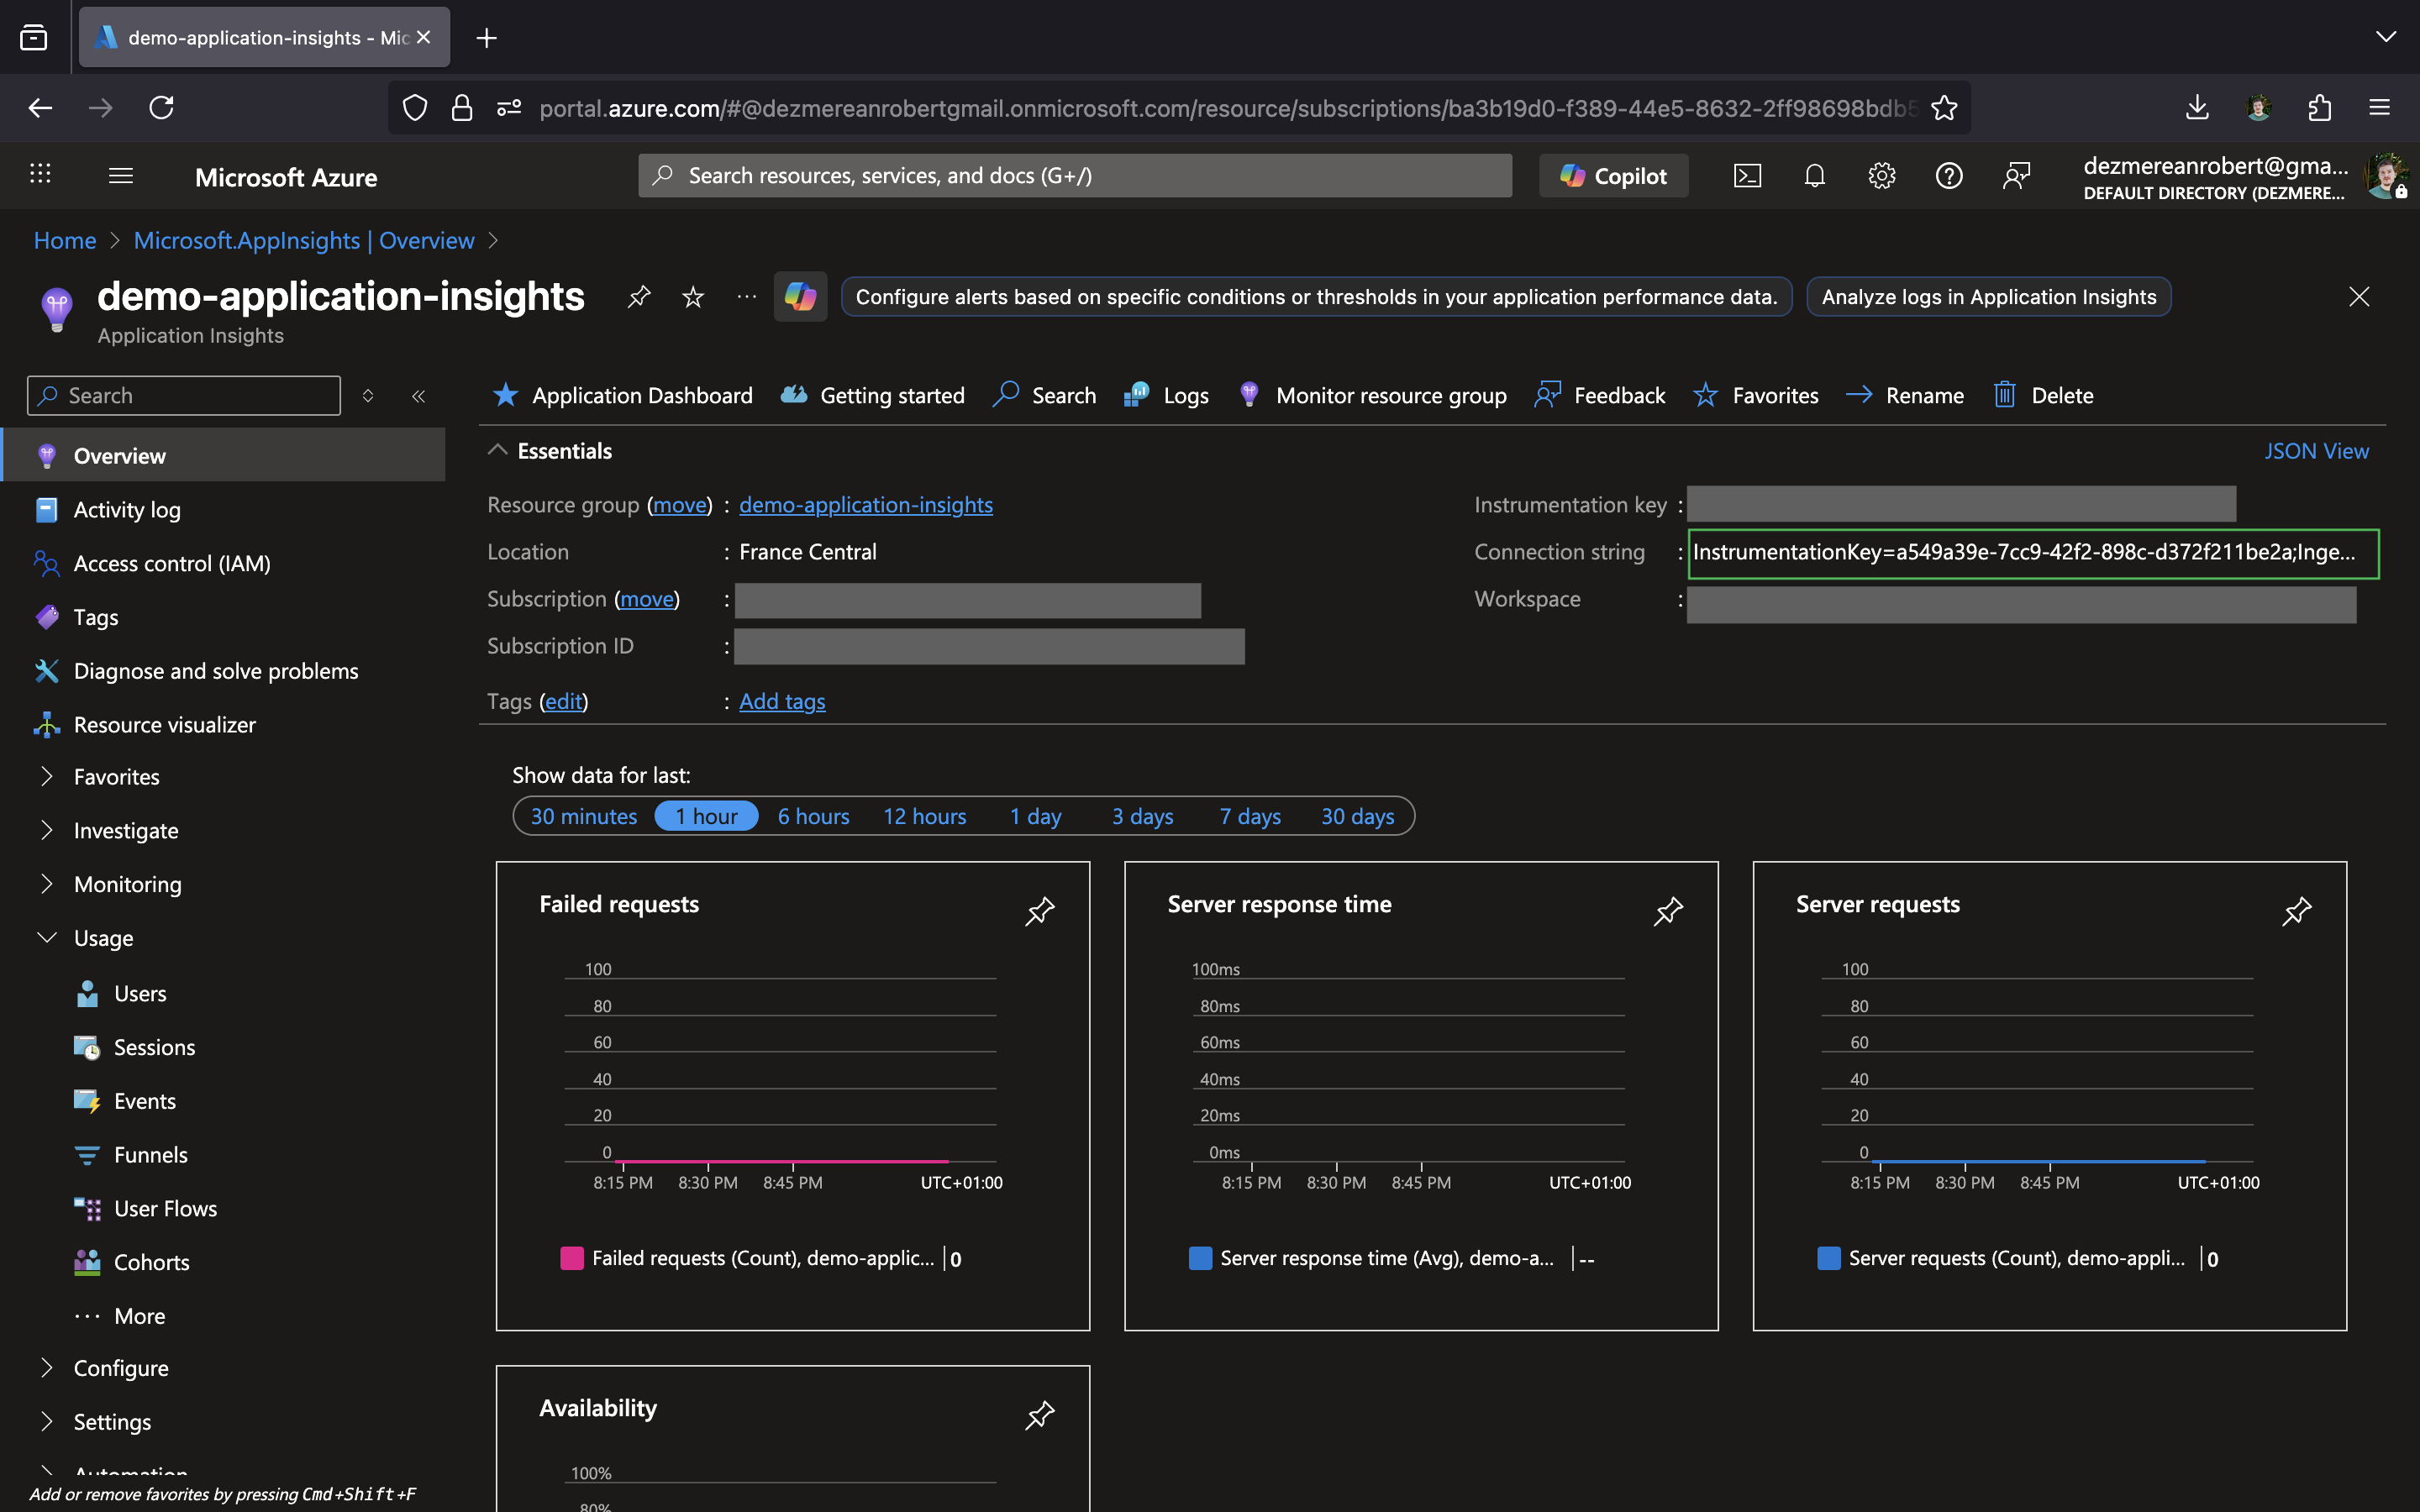Open Copilot from the top bar
This screenshot has width=2420, height=1512.
point(1613,175)
